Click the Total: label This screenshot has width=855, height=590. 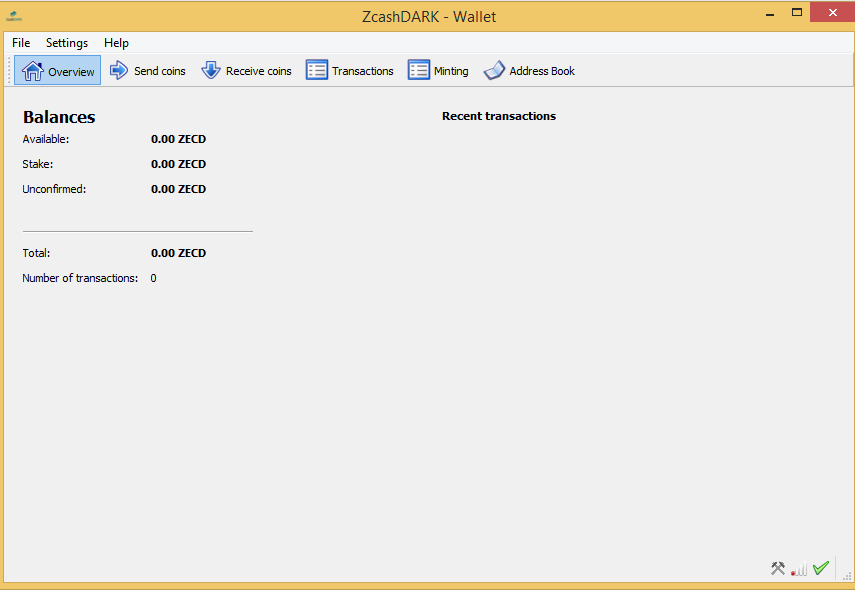[x=36, y=253]
